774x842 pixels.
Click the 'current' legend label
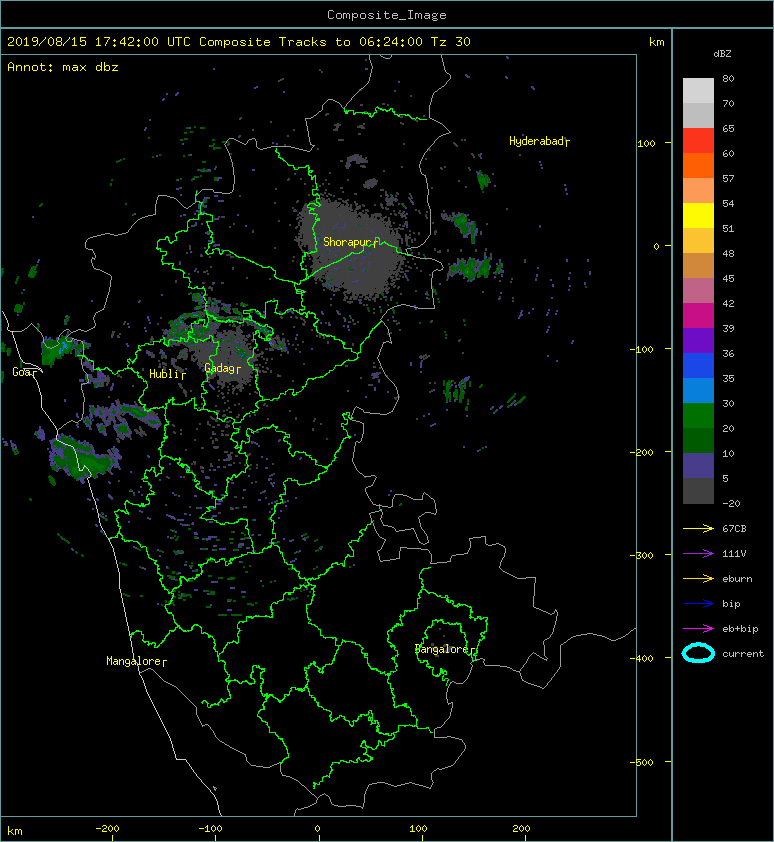coord(743,654)
